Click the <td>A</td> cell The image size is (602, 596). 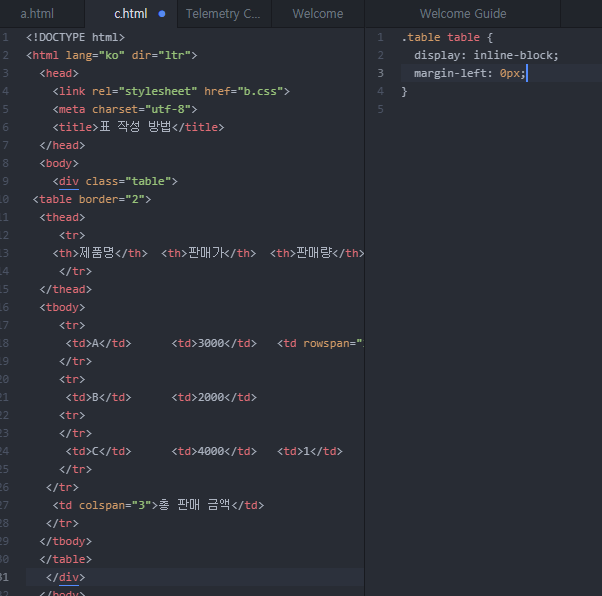pyautogui.click(x=99, y=343)
